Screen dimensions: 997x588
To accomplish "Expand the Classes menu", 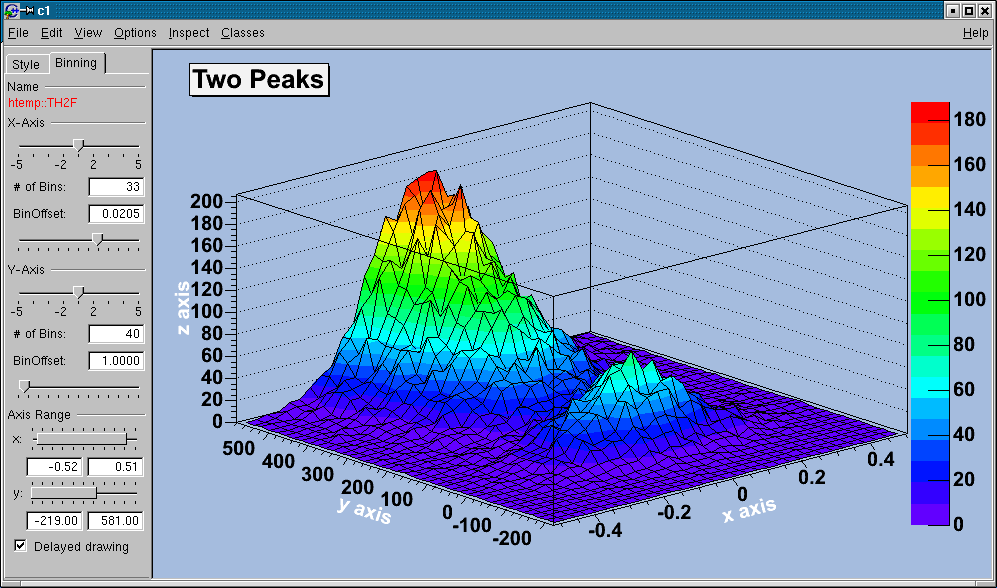I will pyautogui.click(x=243, y=33).
